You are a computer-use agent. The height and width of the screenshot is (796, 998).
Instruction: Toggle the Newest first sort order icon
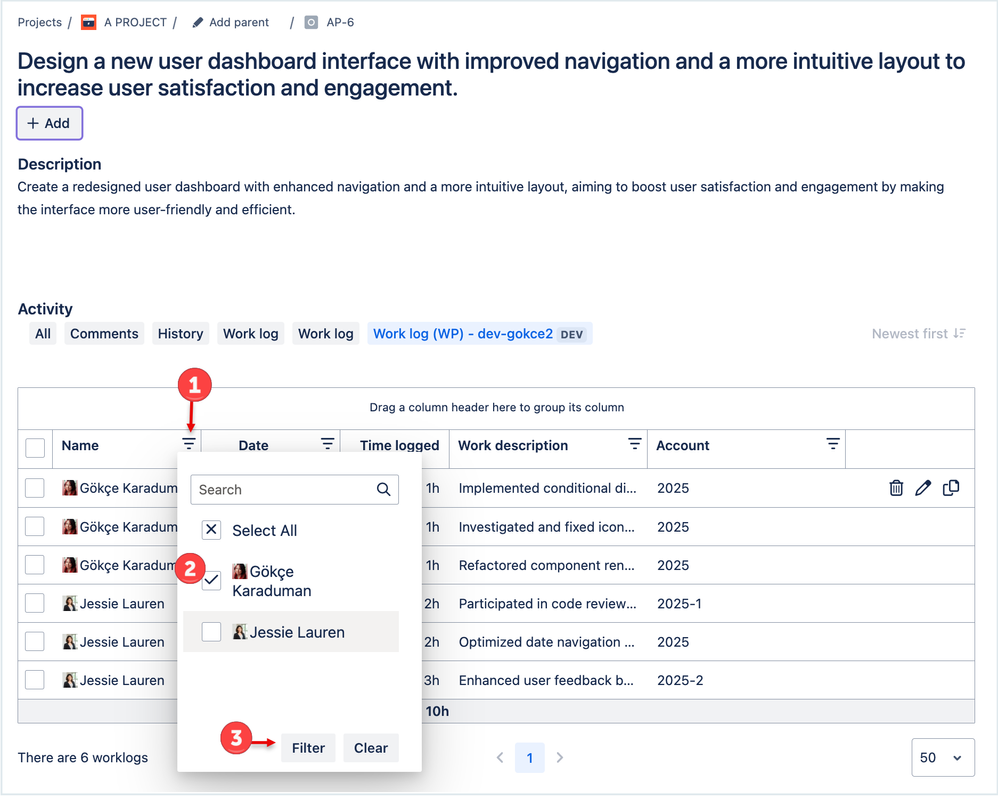[959, 333]
